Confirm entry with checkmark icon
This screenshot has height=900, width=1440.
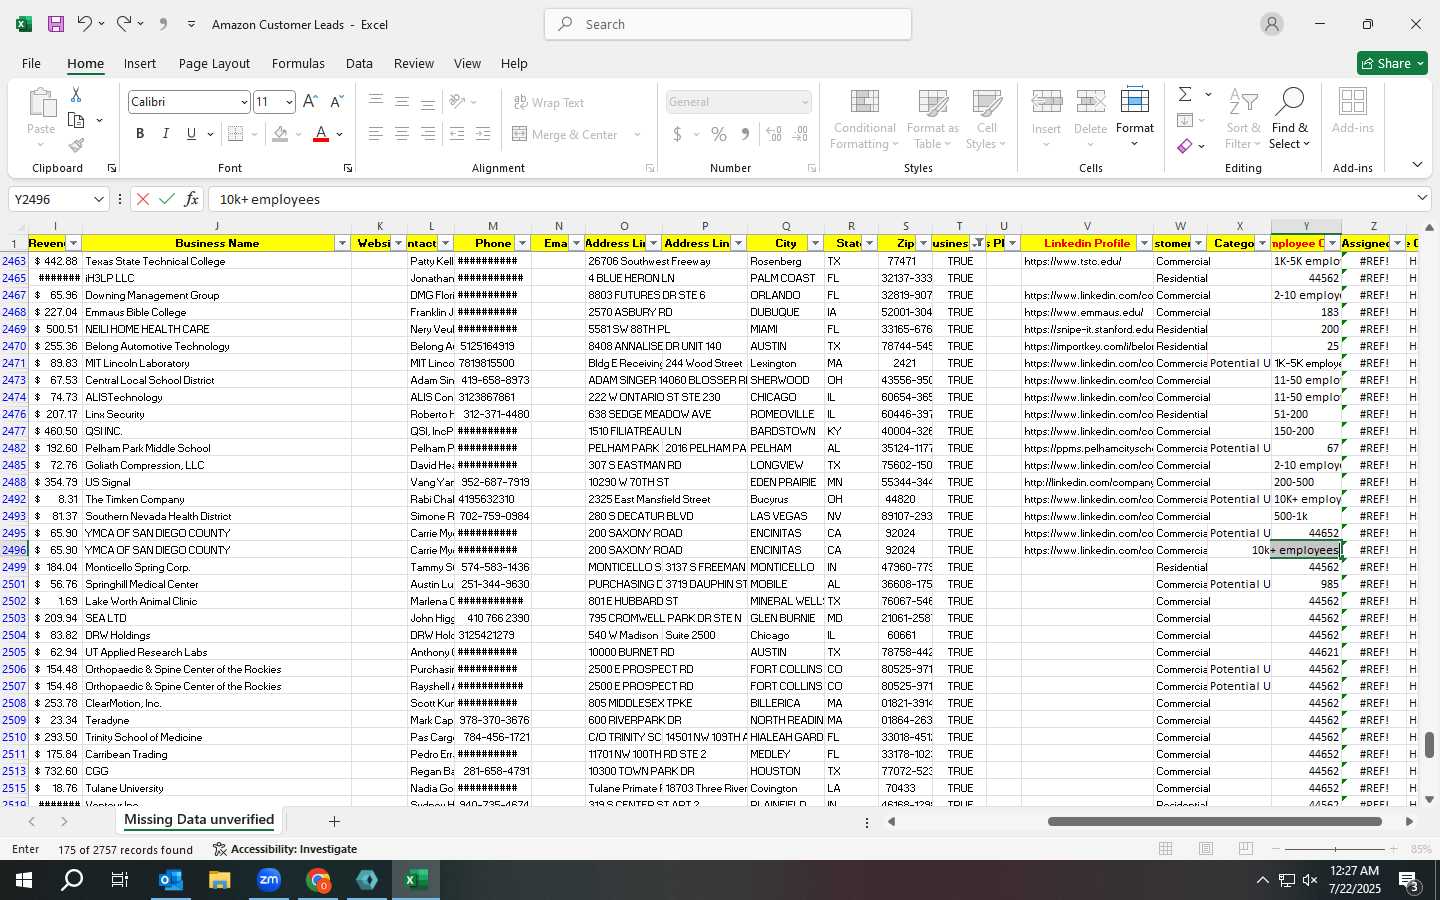167,199
